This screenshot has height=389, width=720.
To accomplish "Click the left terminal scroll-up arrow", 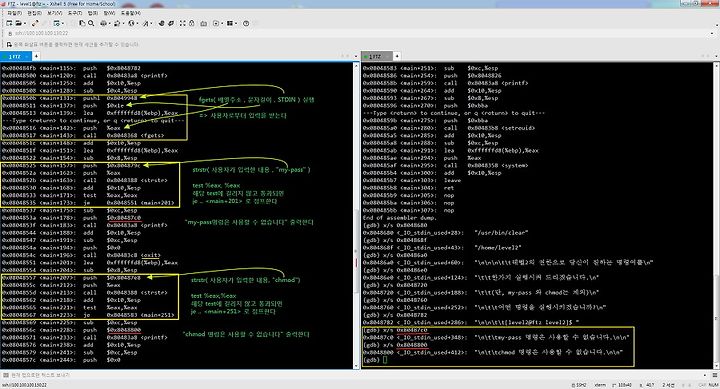I will (356, 65).
